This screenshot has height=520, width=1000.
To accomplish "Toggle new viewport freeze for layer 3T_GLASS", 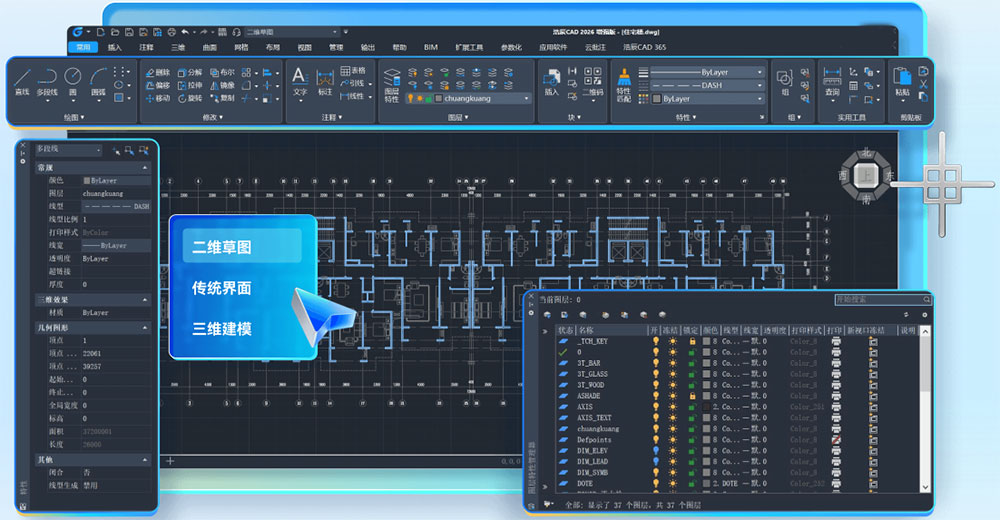I will (x=873, y=374).
